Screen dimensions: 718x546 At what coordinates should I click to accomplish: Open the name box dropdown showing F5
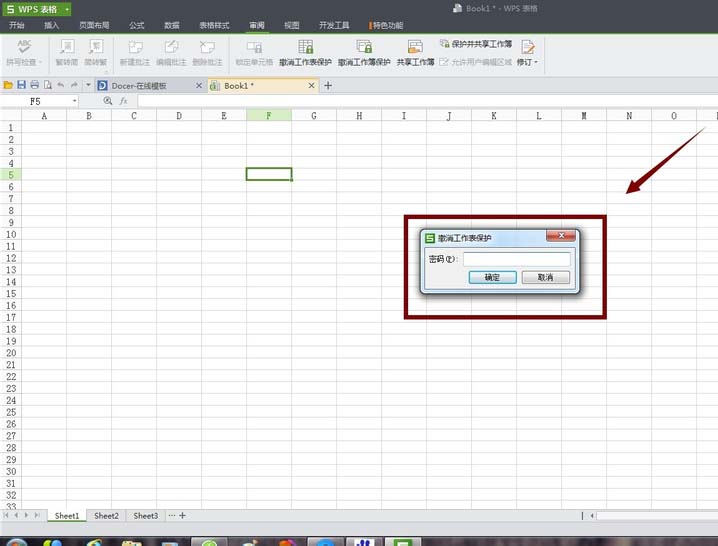(x=74, y=101)
